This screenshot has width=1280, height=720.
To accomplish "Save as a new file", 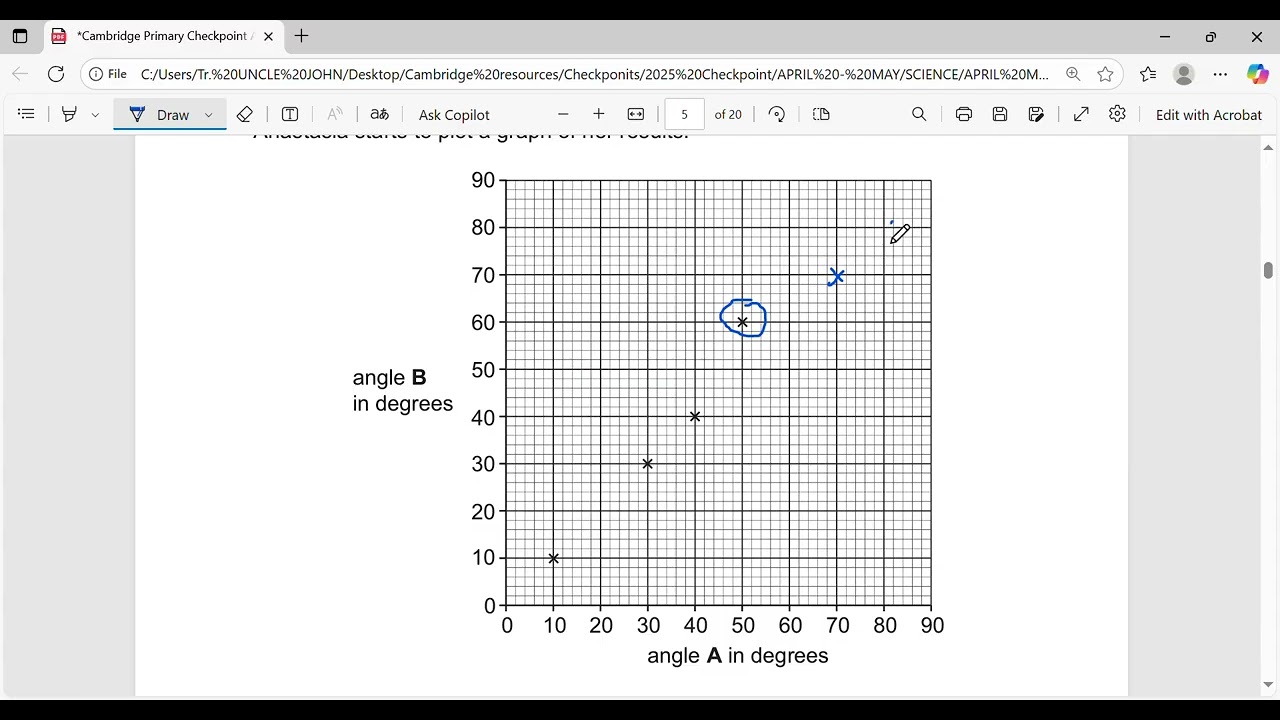I will click(x=1037, y=115).
